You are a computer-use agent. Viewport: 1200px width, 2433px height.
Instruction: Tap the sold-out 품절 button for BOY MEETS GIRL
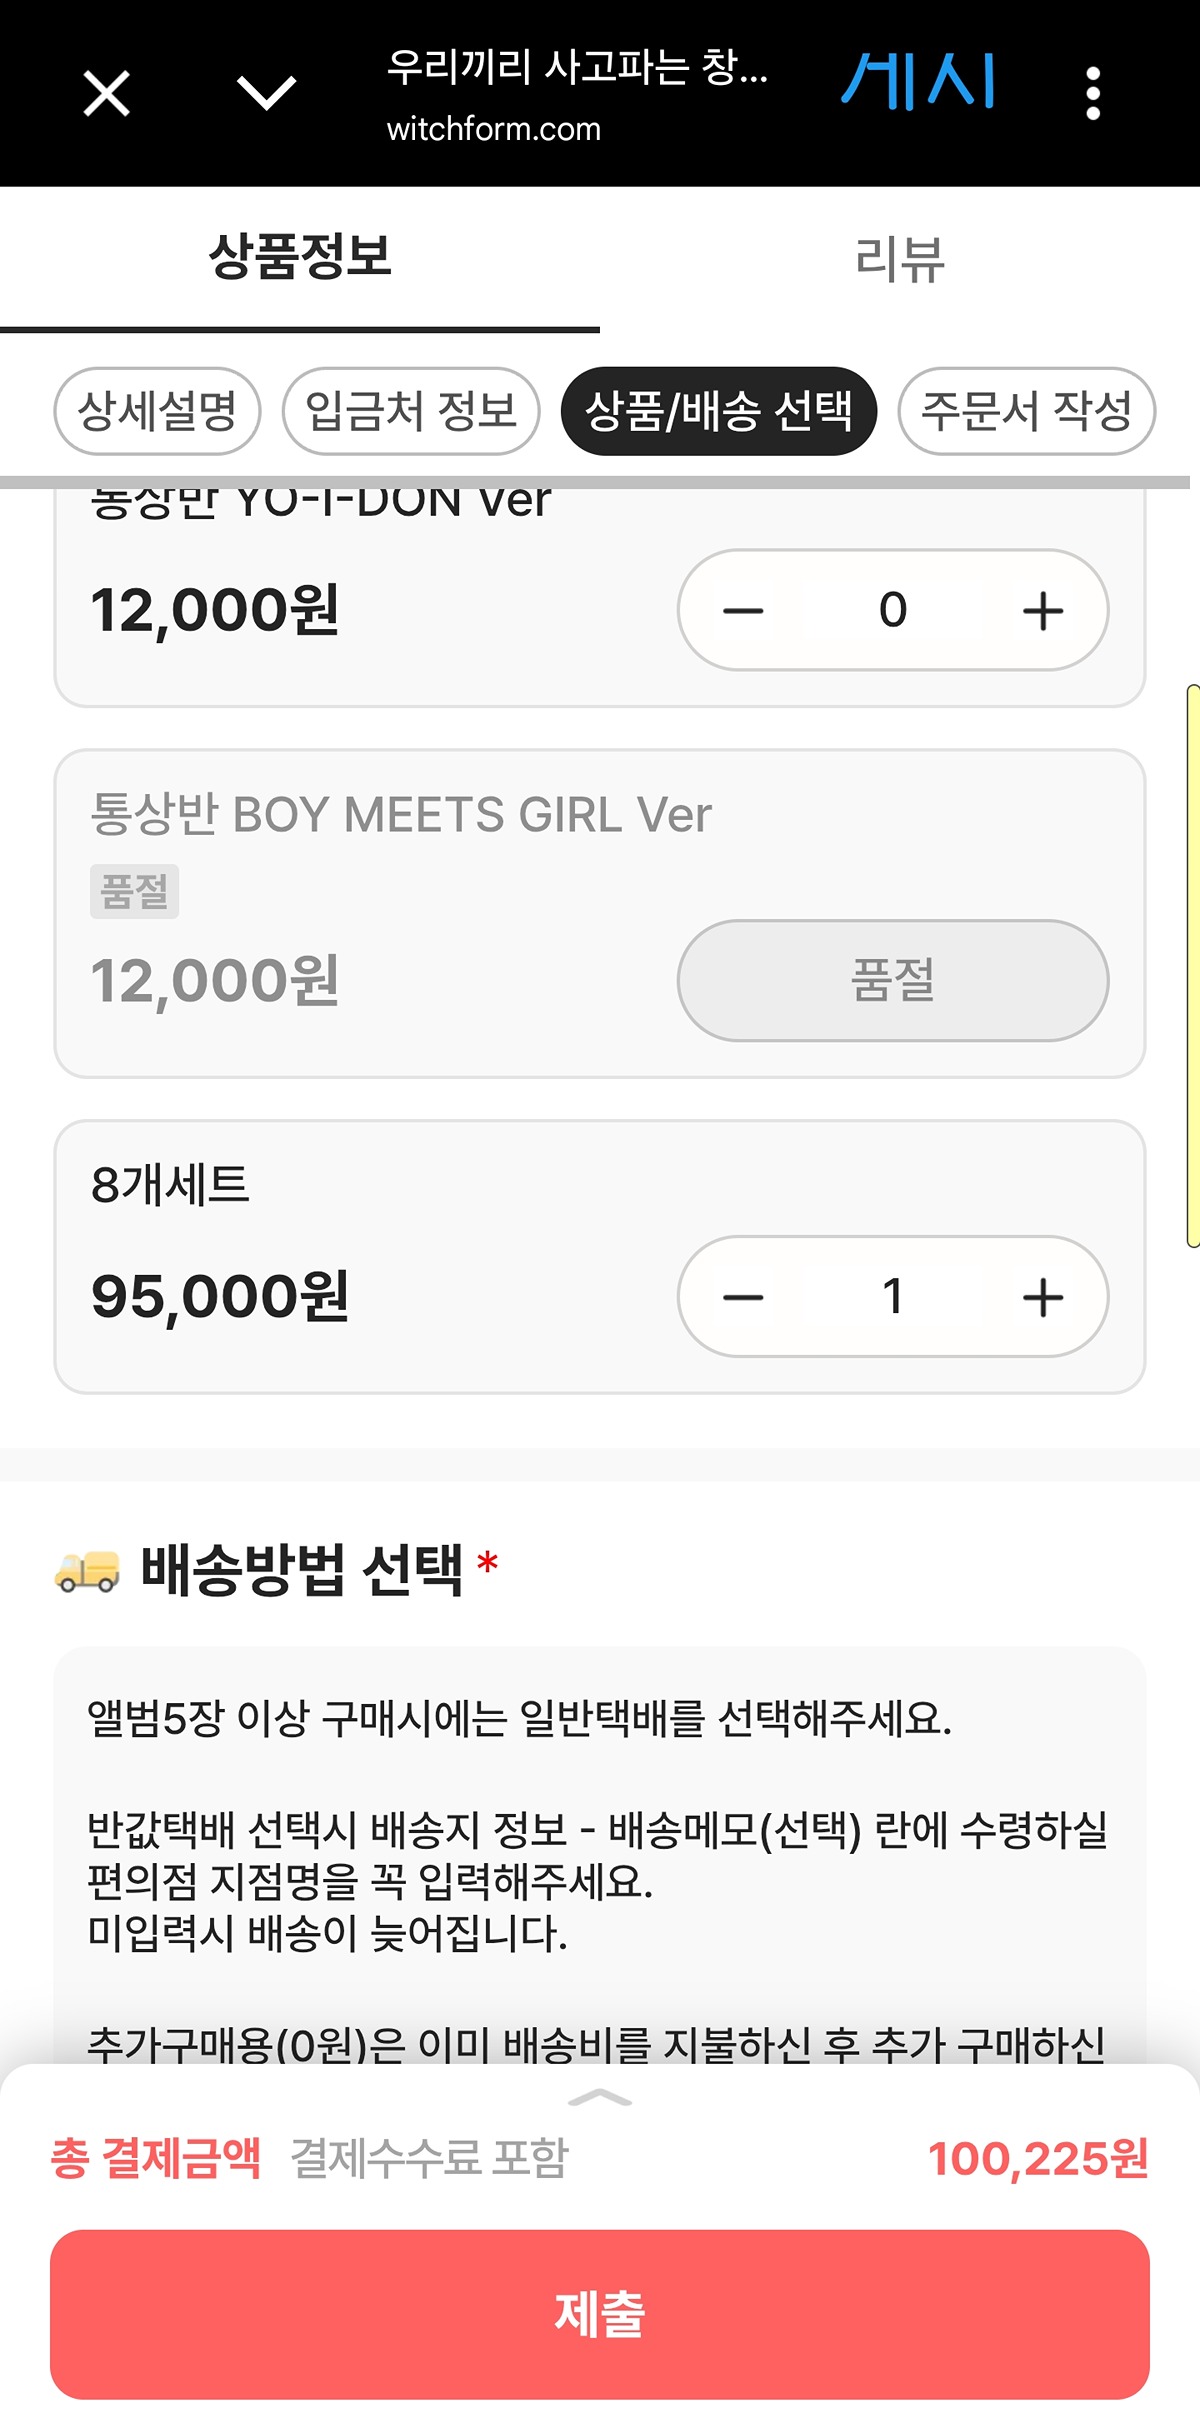[893, 981]
